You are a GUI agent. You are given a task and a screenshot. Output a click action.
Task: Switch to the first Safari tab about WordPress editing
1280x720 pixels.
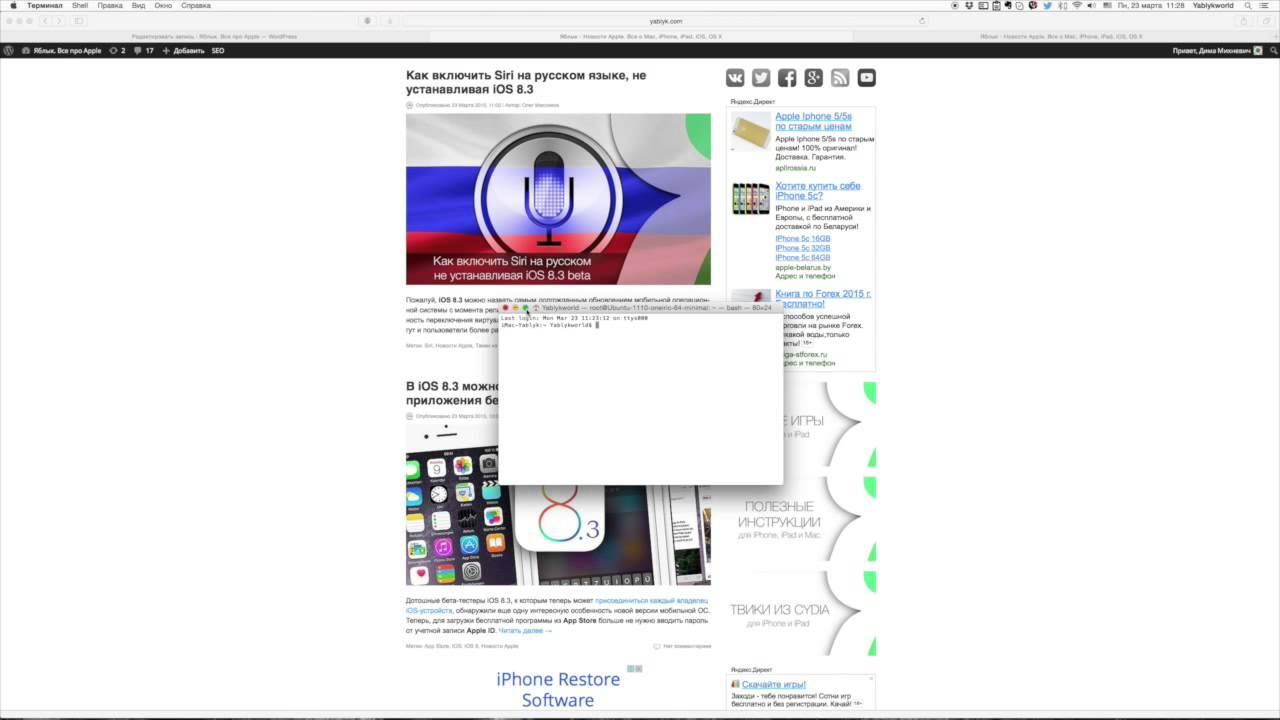(214, 37)
